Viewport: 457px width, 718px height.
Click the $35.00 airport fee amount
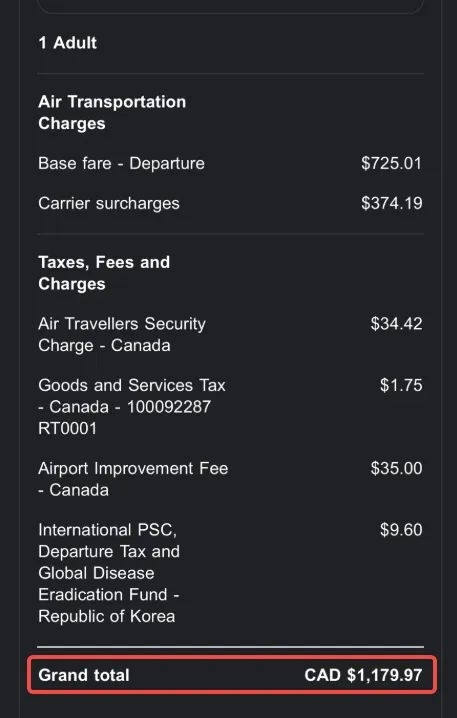396,468
